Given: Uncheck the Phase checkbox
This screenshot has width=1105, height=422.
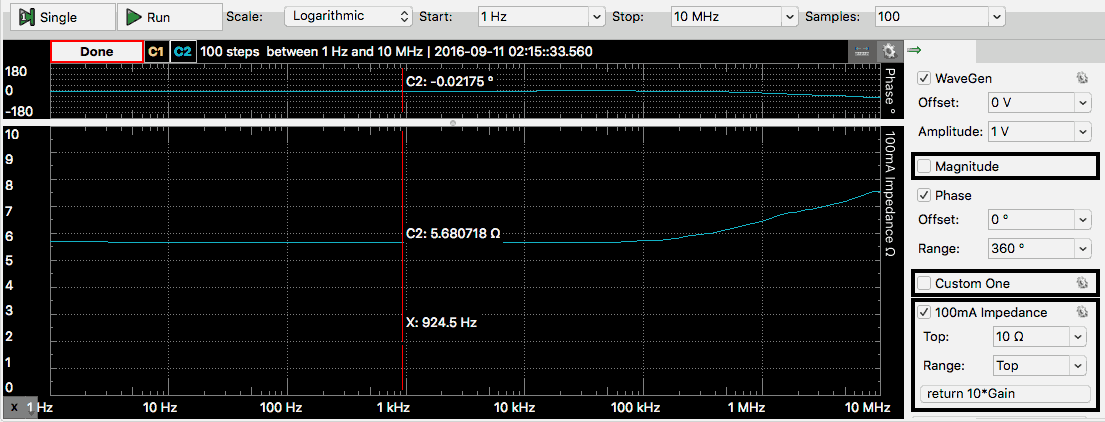Looking at the screenshot, I should tap(925, 195).
